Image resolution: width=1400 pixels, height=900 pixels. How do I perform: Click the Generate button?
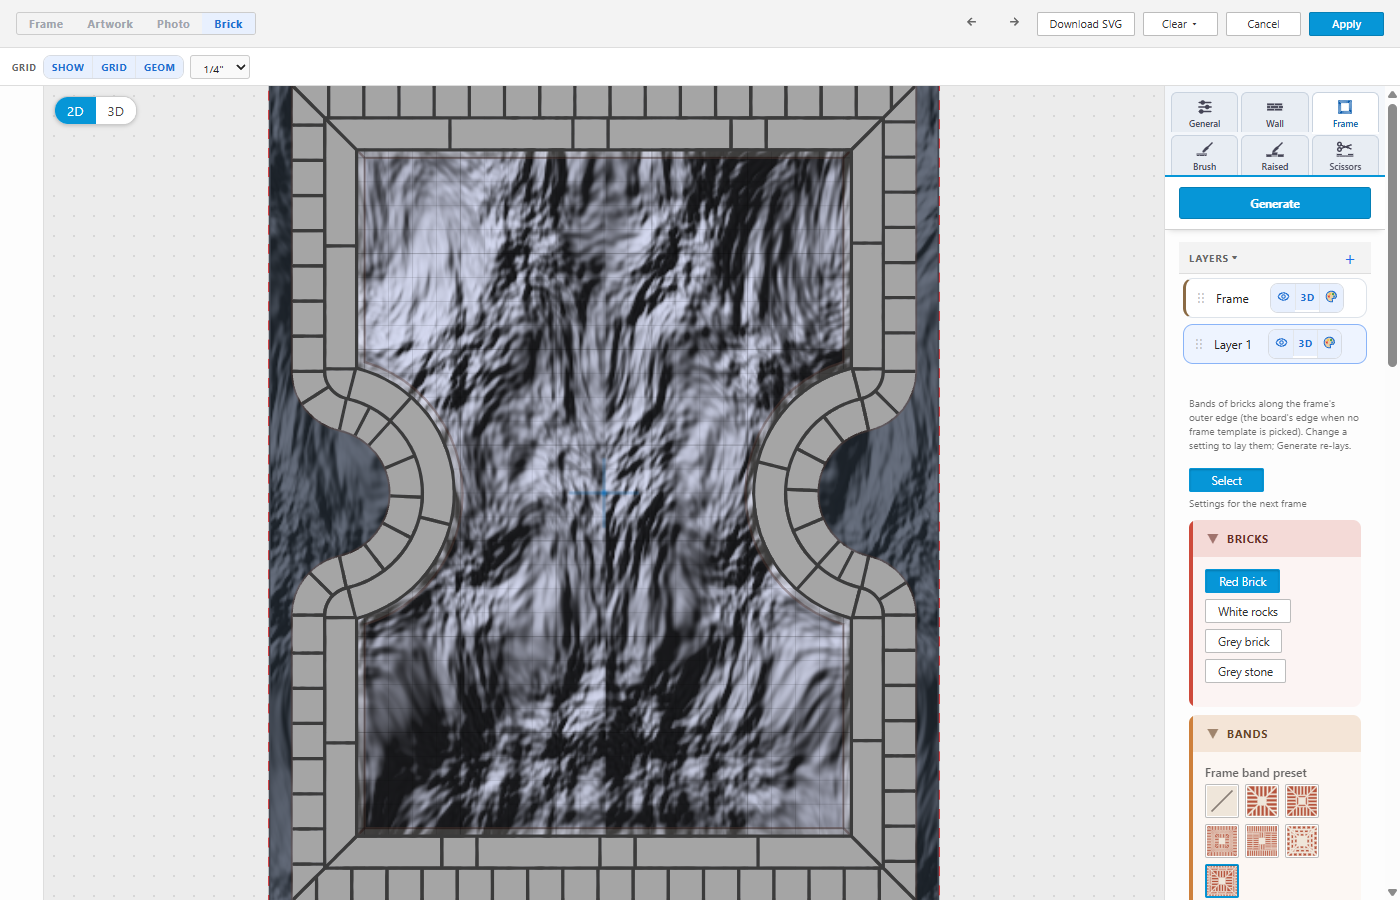pyautogui.click(x=1275, y=203)
